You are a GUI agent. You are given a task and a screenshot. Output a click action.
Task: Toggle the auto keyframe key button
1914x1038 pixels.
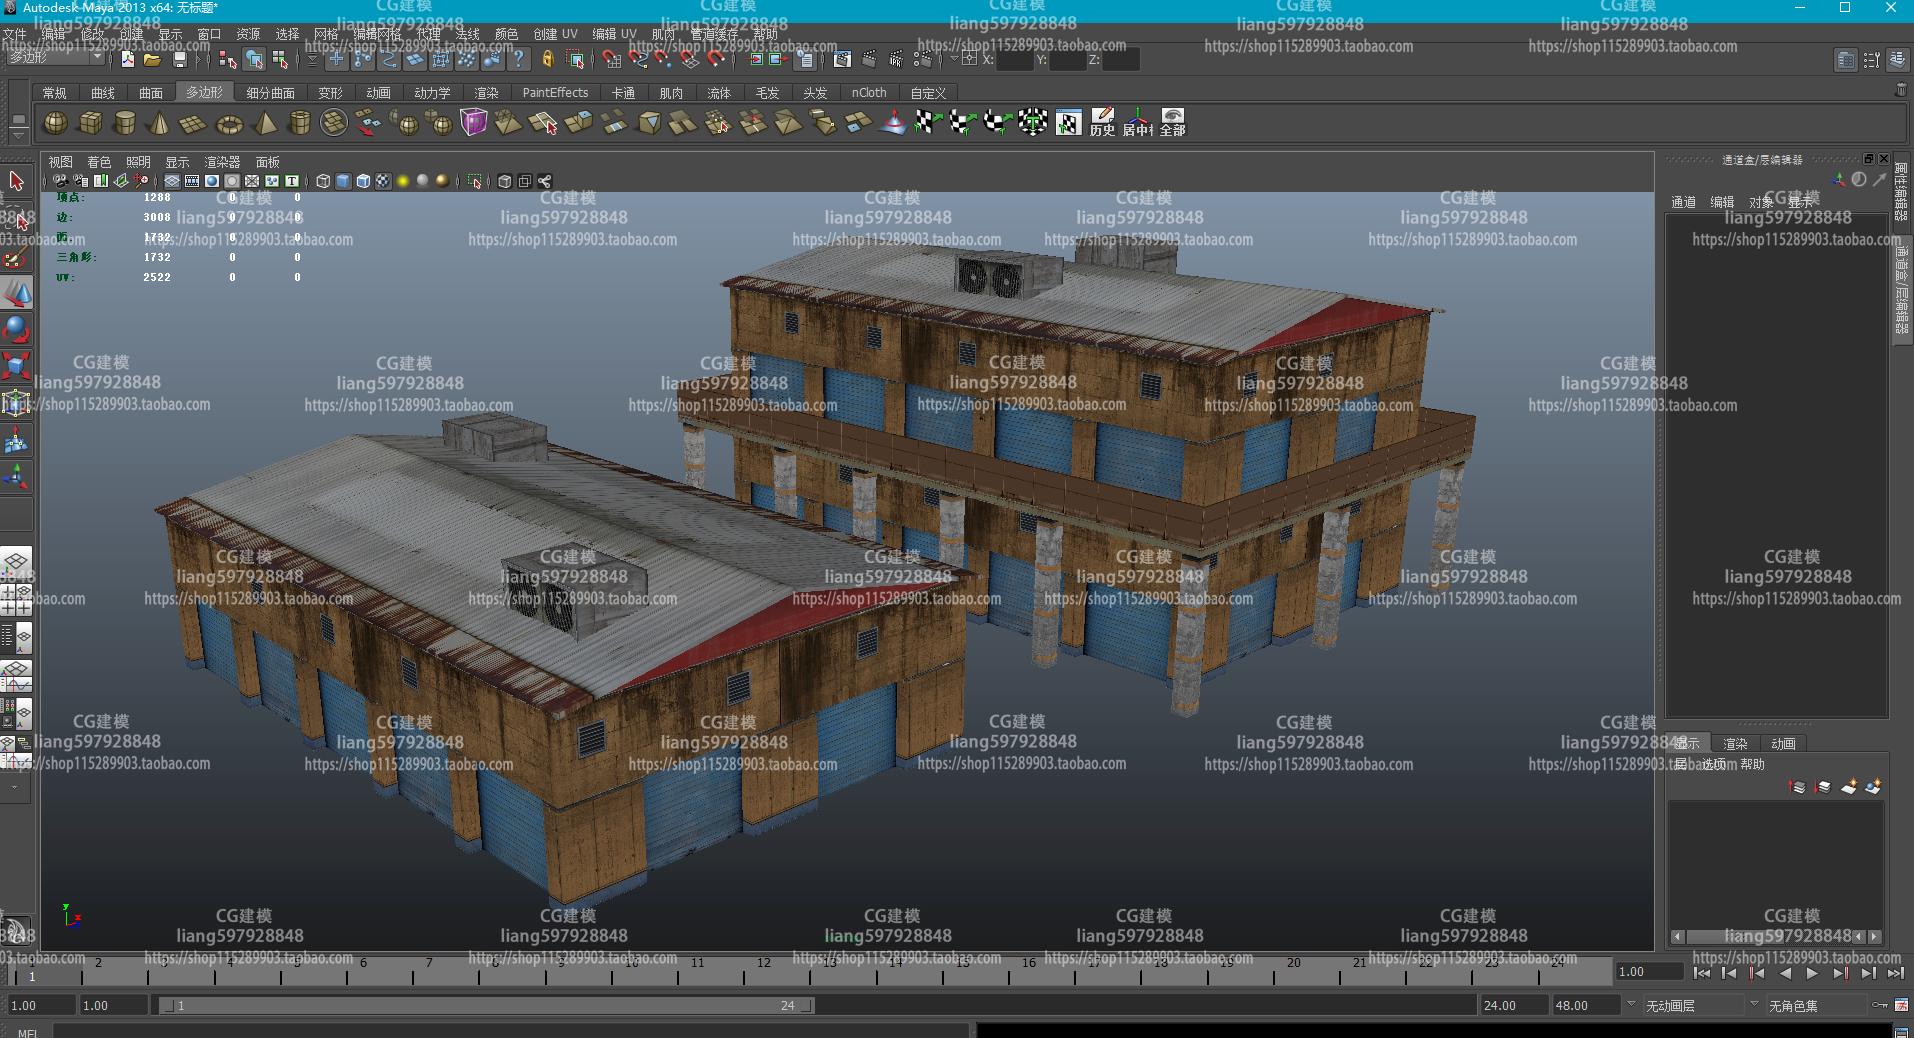(x=1881, y=1005)
